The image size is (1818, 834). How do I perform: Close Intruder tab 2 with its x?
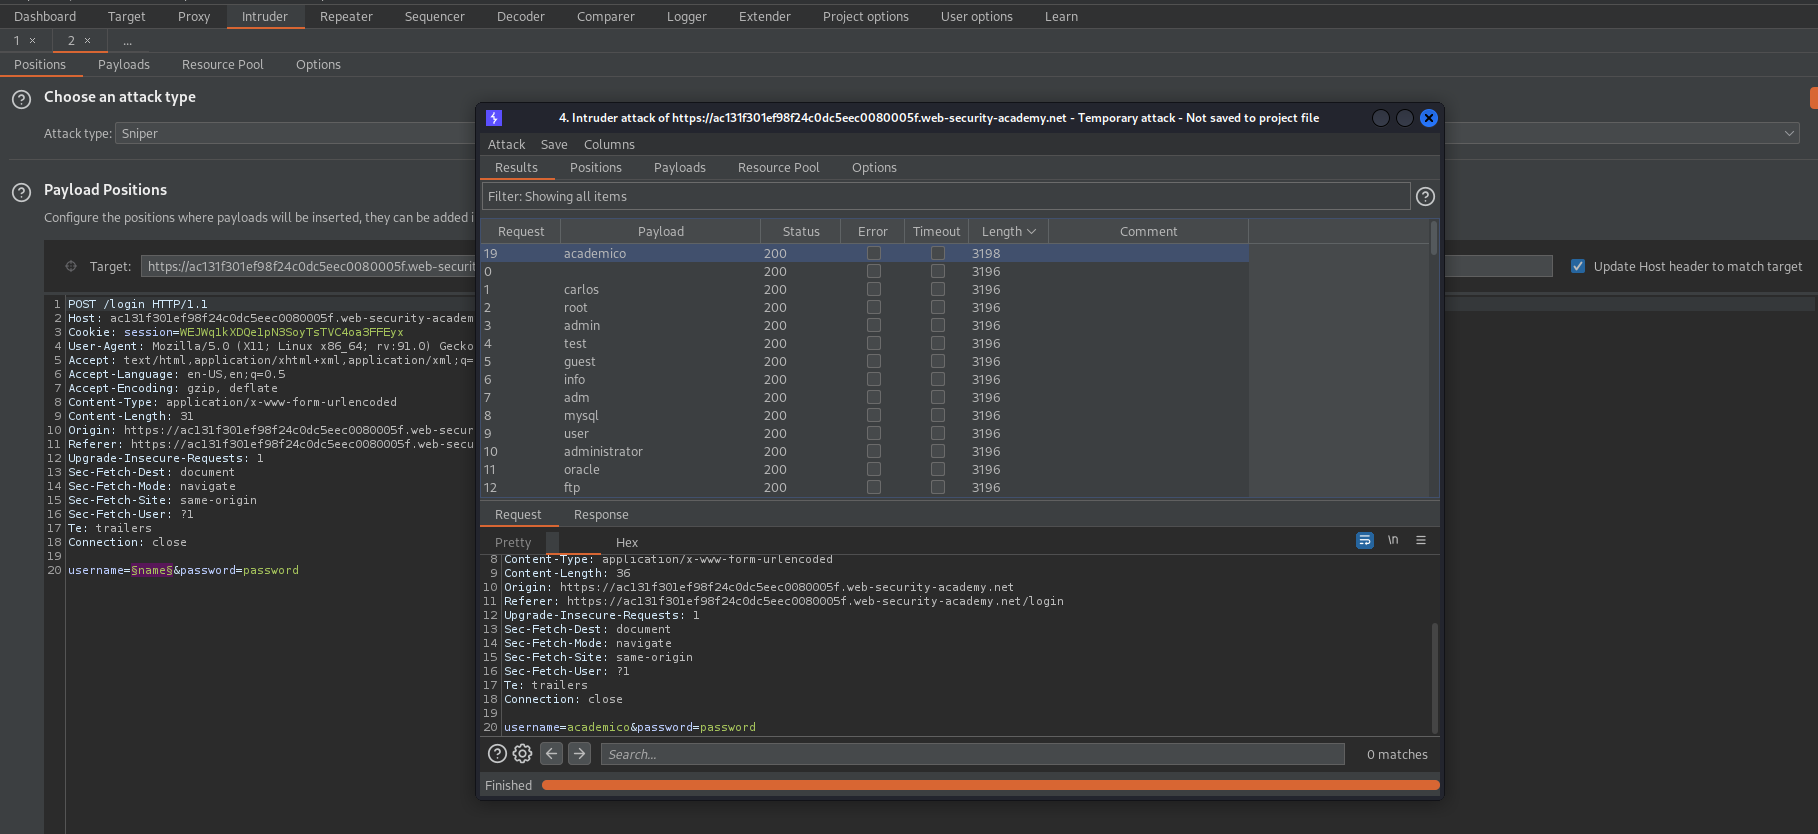coord(87,41)
